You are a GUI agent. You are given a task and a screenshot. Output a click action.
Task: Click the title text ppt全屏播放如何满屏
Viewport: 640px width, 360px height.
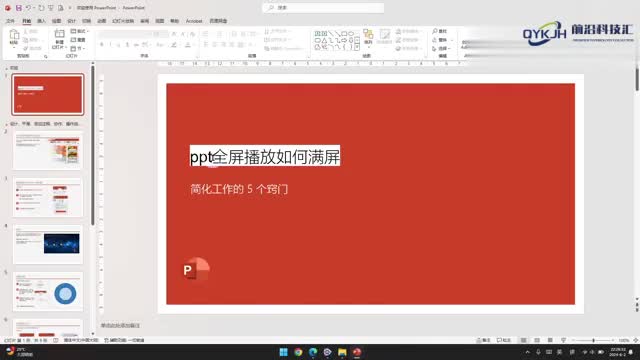click(265, 157)
